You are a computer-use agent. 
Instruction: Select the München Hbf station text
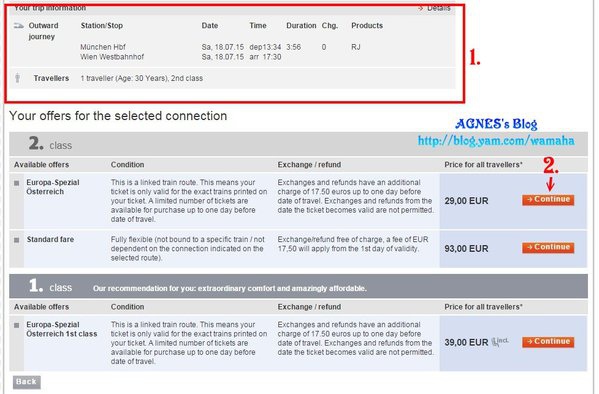point(103,47)
